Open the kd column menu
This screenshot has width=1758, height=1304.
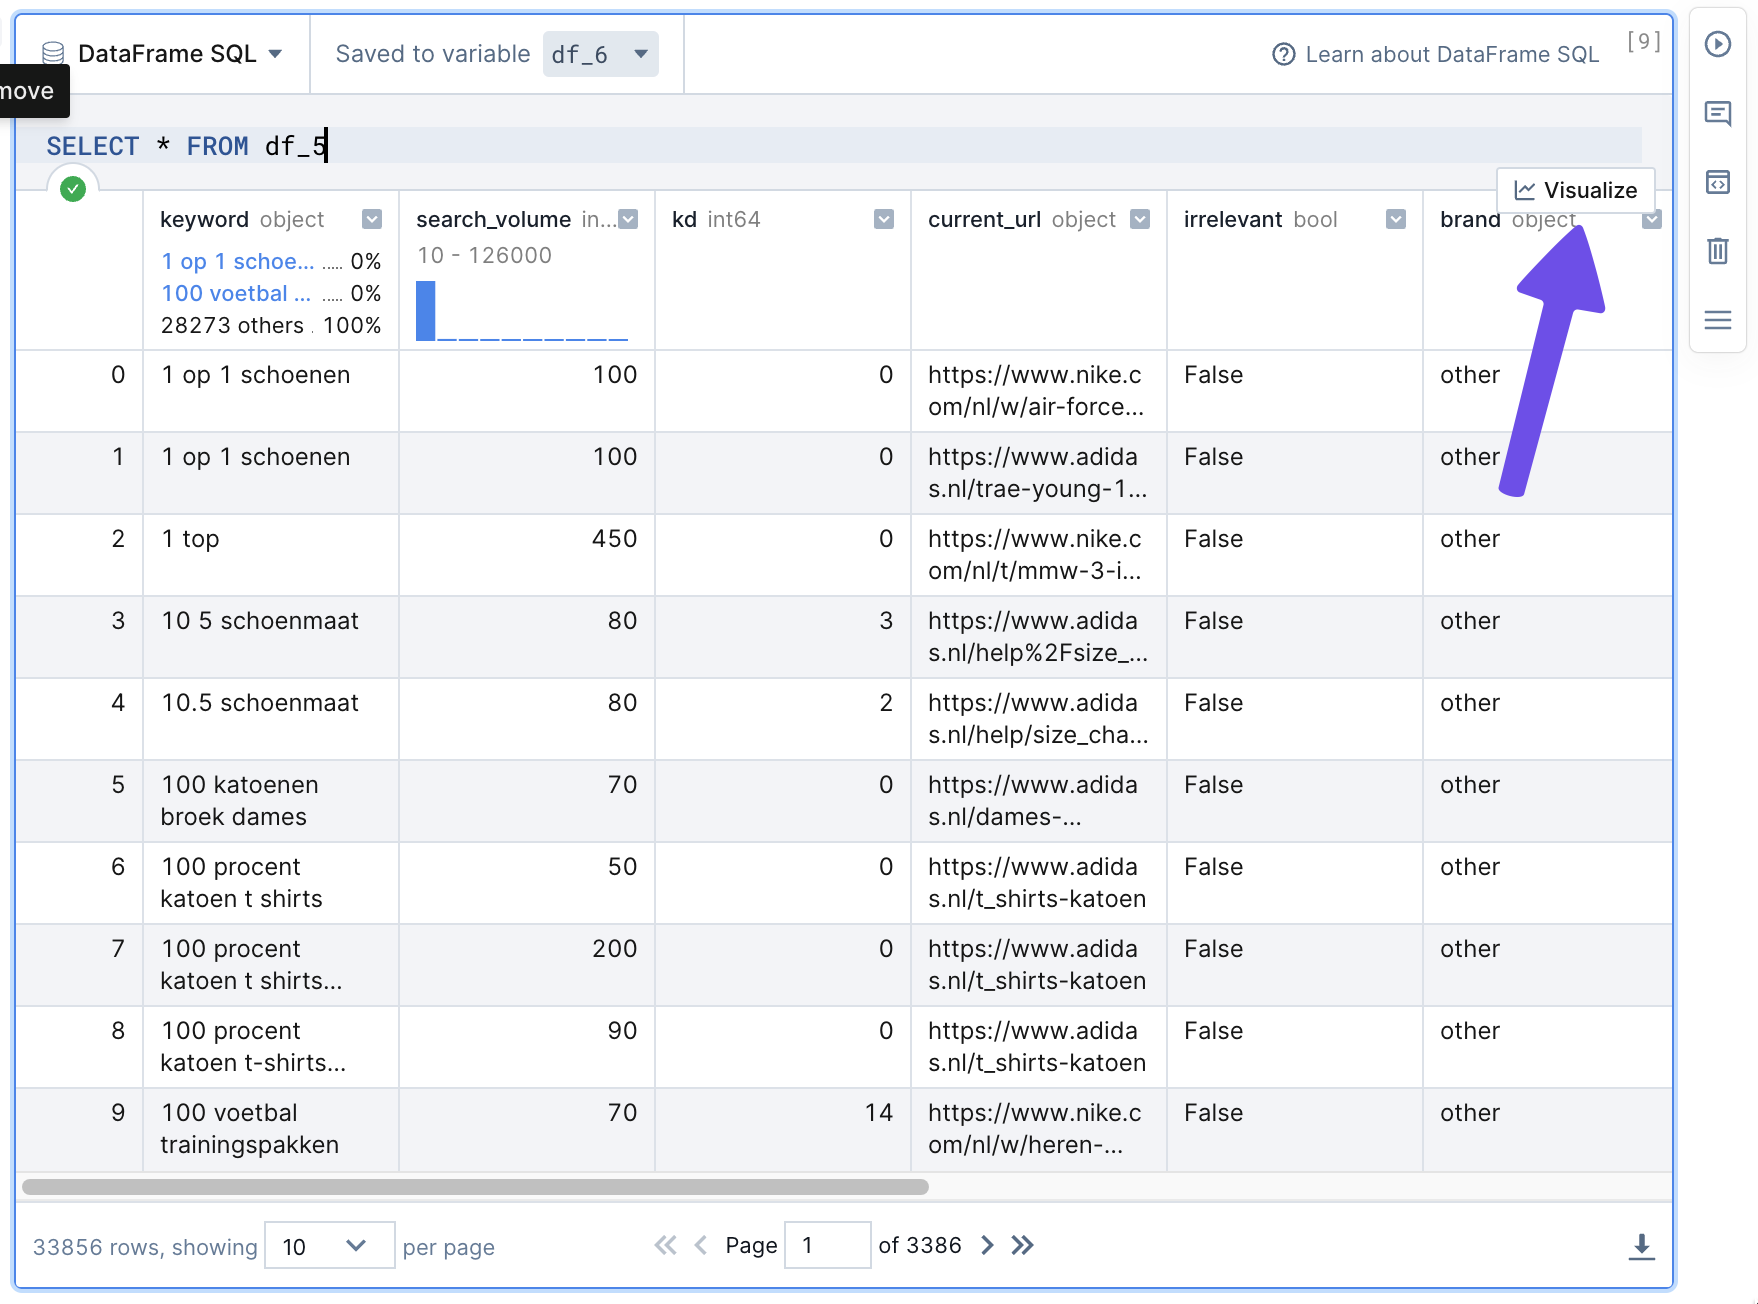click(x=884, y=219)
